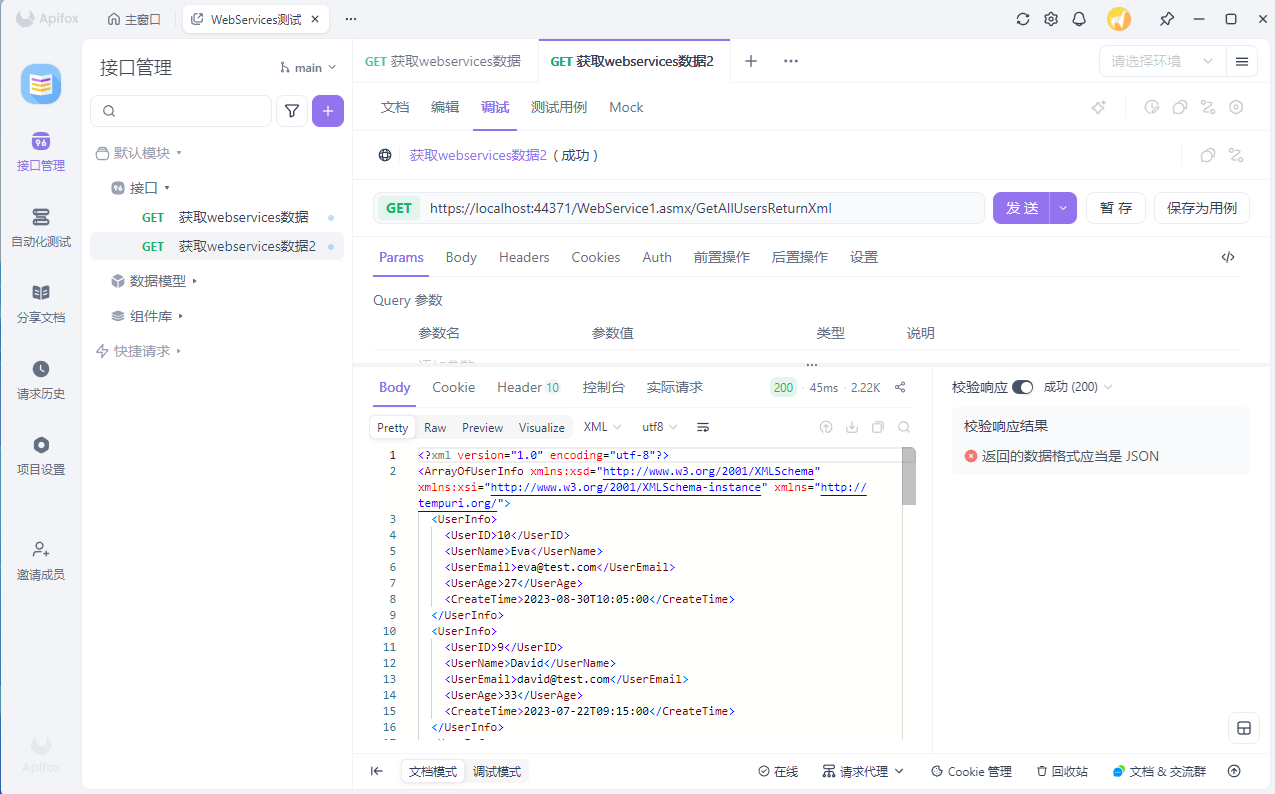Click the filter icon beside search box
Image resolution: width=1275 pixels, height=794 pixels.
click(x=291, y=111)
